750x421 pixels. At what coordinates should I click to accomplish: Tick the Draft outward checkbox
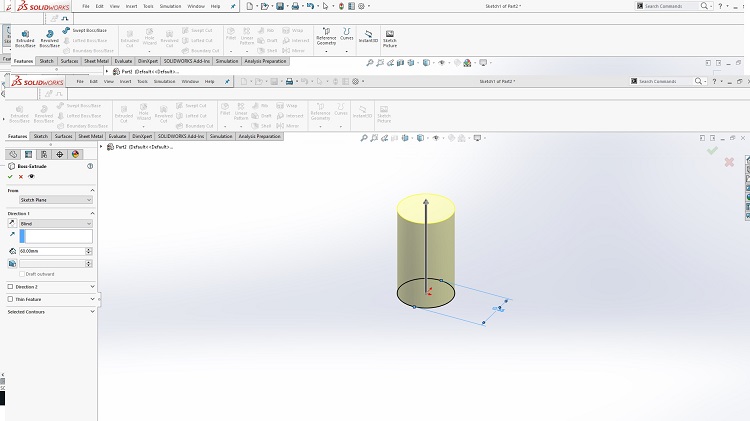point(22,274)
